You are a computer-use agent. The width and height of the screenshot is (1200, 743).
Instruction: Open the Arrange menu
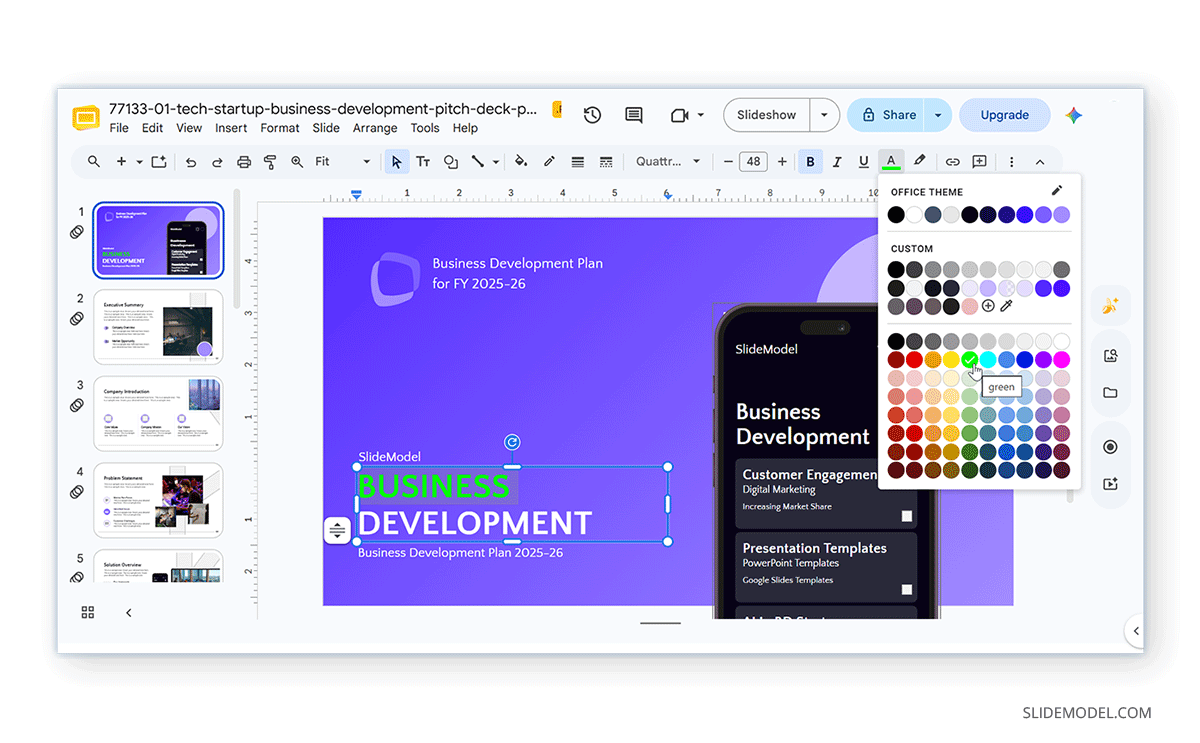click(x=375, y=128)
